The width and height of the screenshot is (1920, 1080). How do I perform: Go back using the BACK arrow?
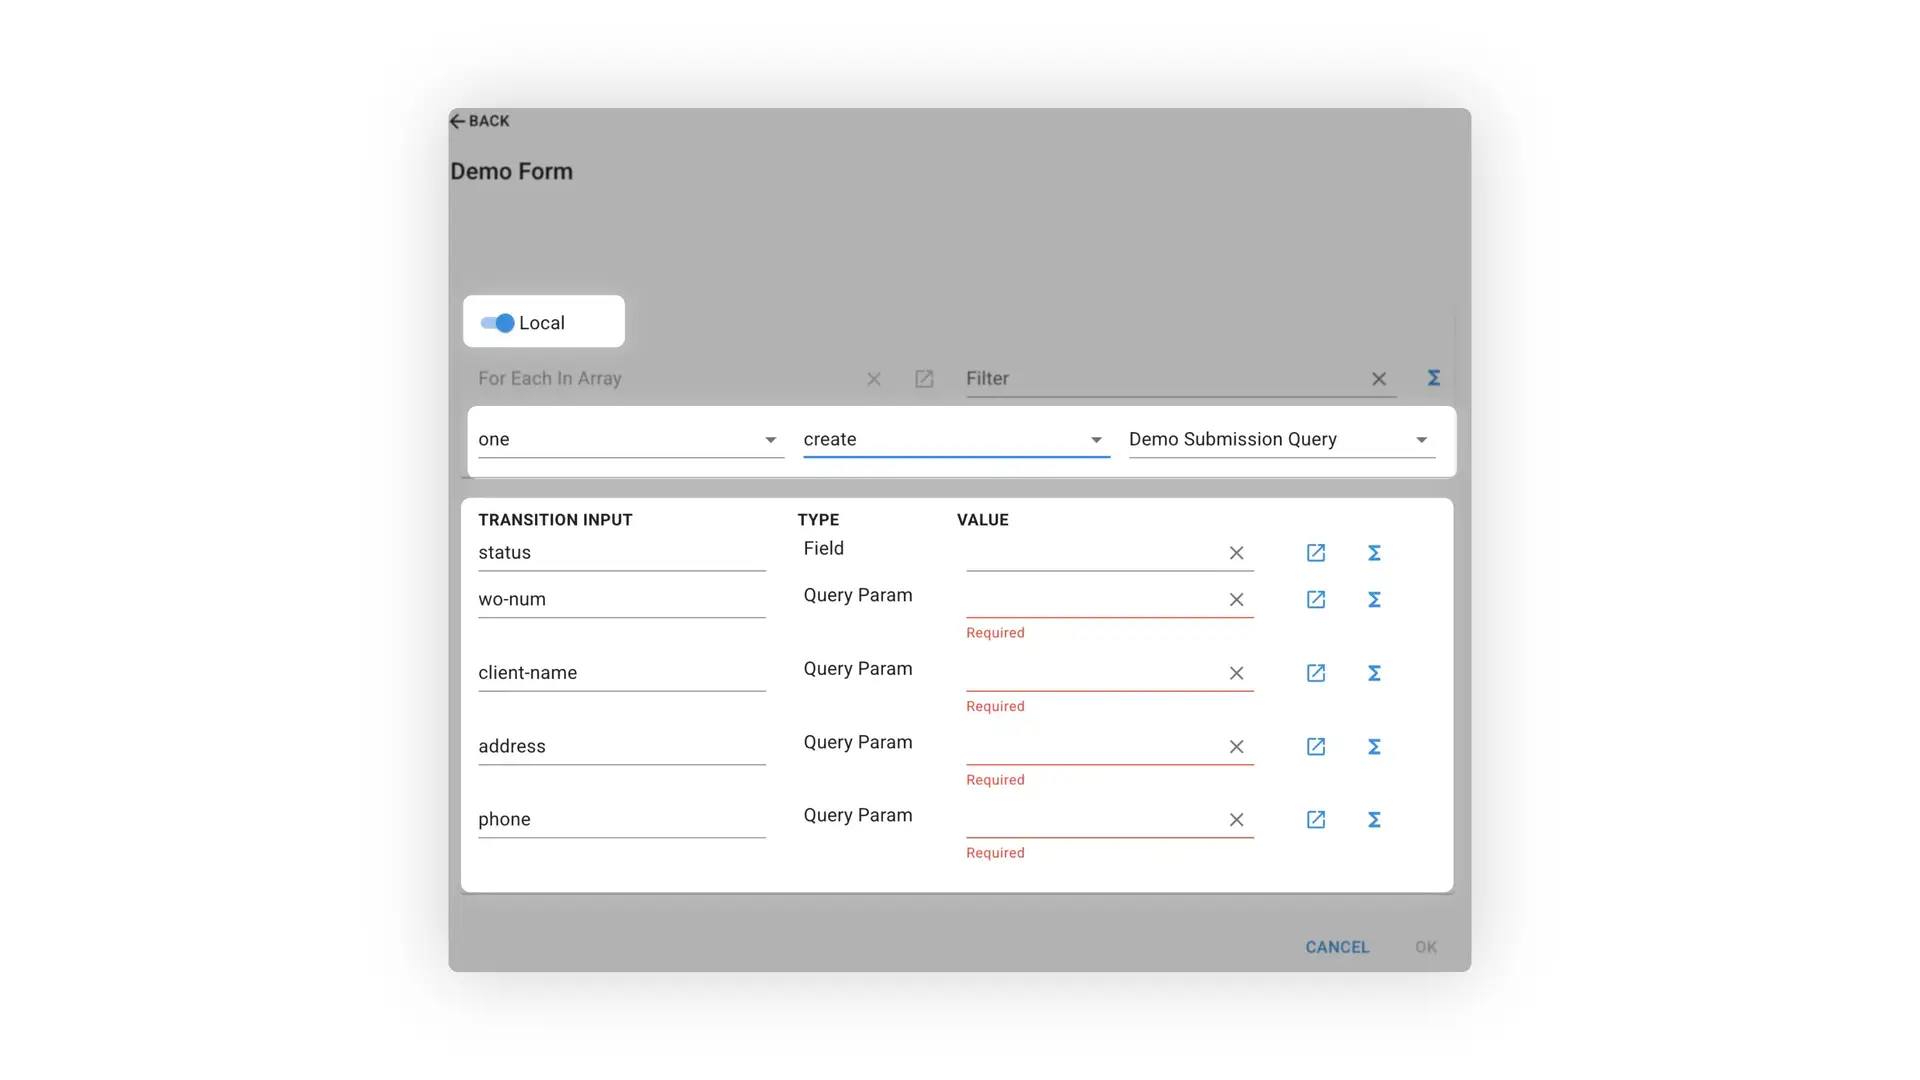(x=459, y=120)
